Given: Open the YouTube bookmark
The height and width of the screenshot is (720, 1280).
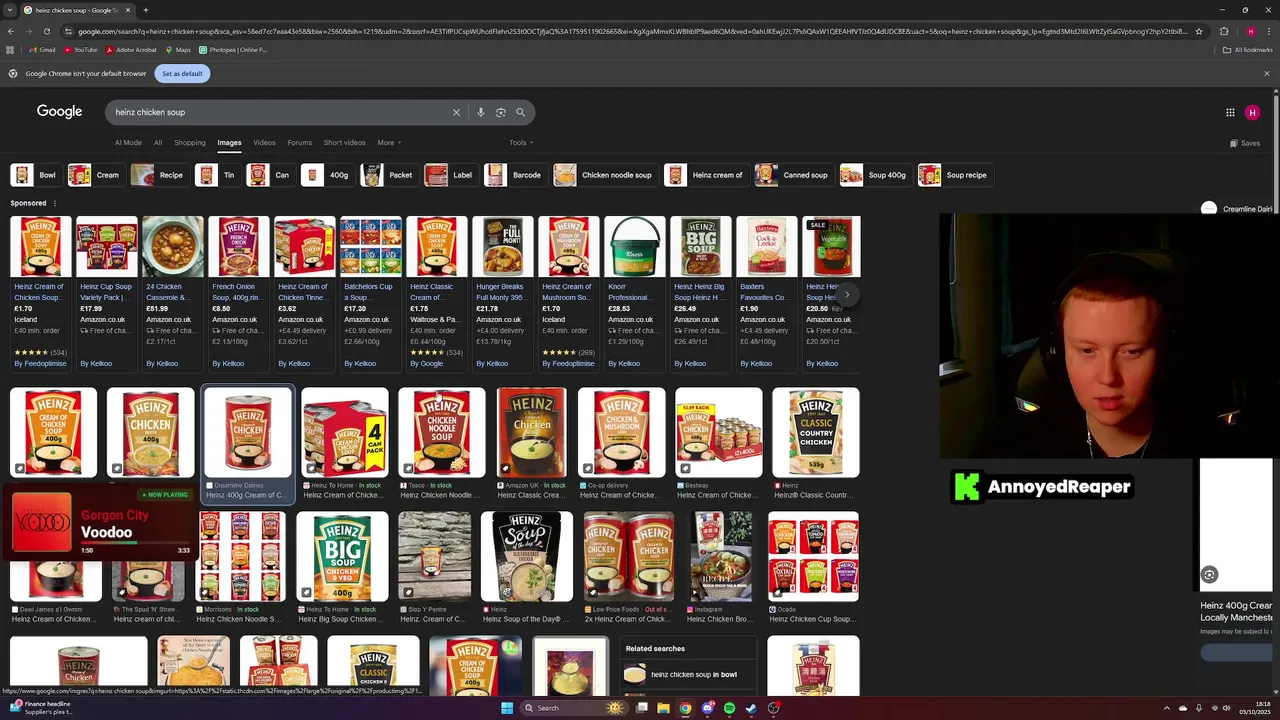Looking at the screenshot, I should coord(80,49).
